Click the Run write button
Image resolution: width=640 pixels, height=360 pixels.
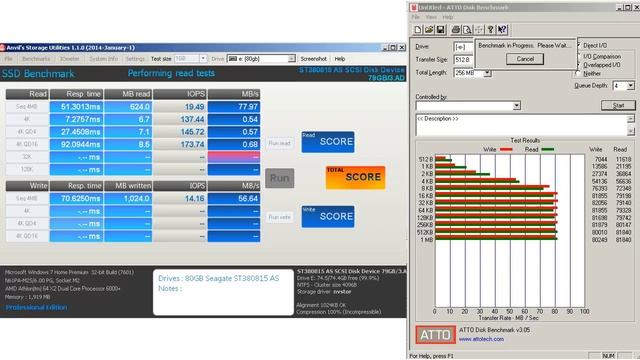point(279,217)
